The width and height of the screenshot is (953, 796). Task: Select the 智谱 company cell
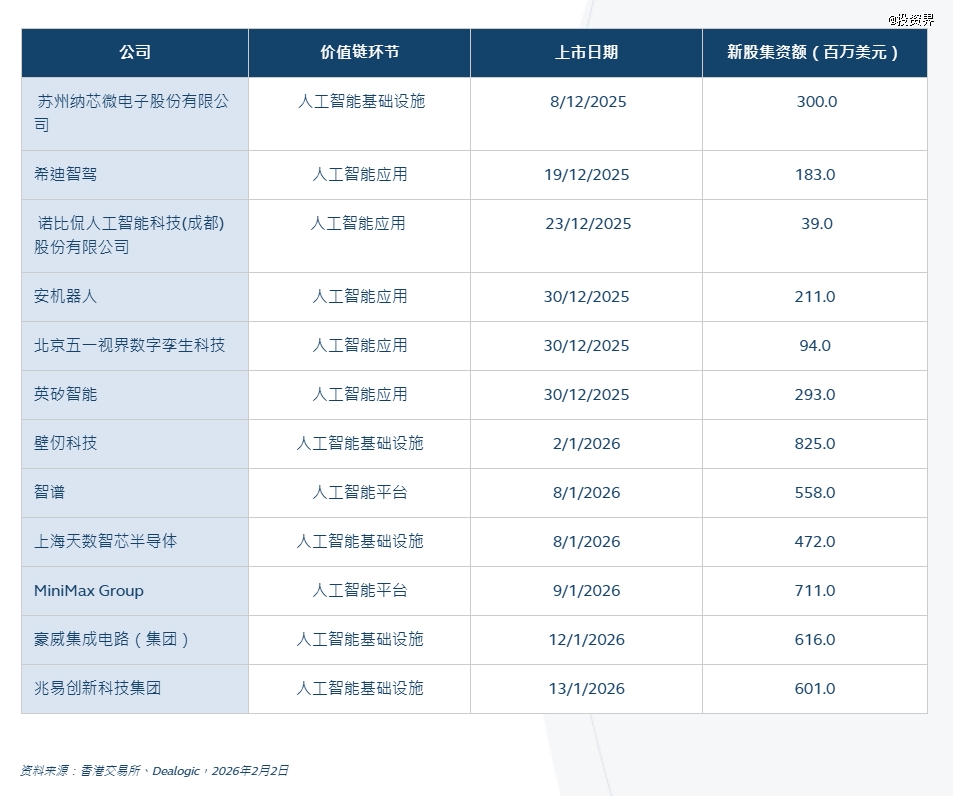(x=50, y=493)
